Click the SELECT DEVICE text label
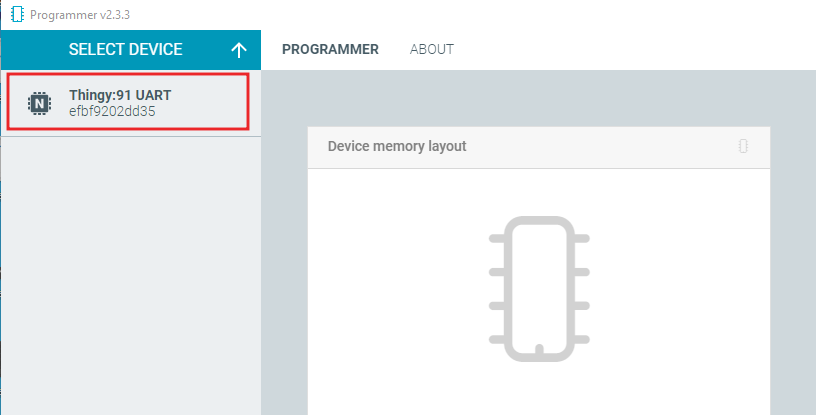816x415 pixels. coord(125,49)
